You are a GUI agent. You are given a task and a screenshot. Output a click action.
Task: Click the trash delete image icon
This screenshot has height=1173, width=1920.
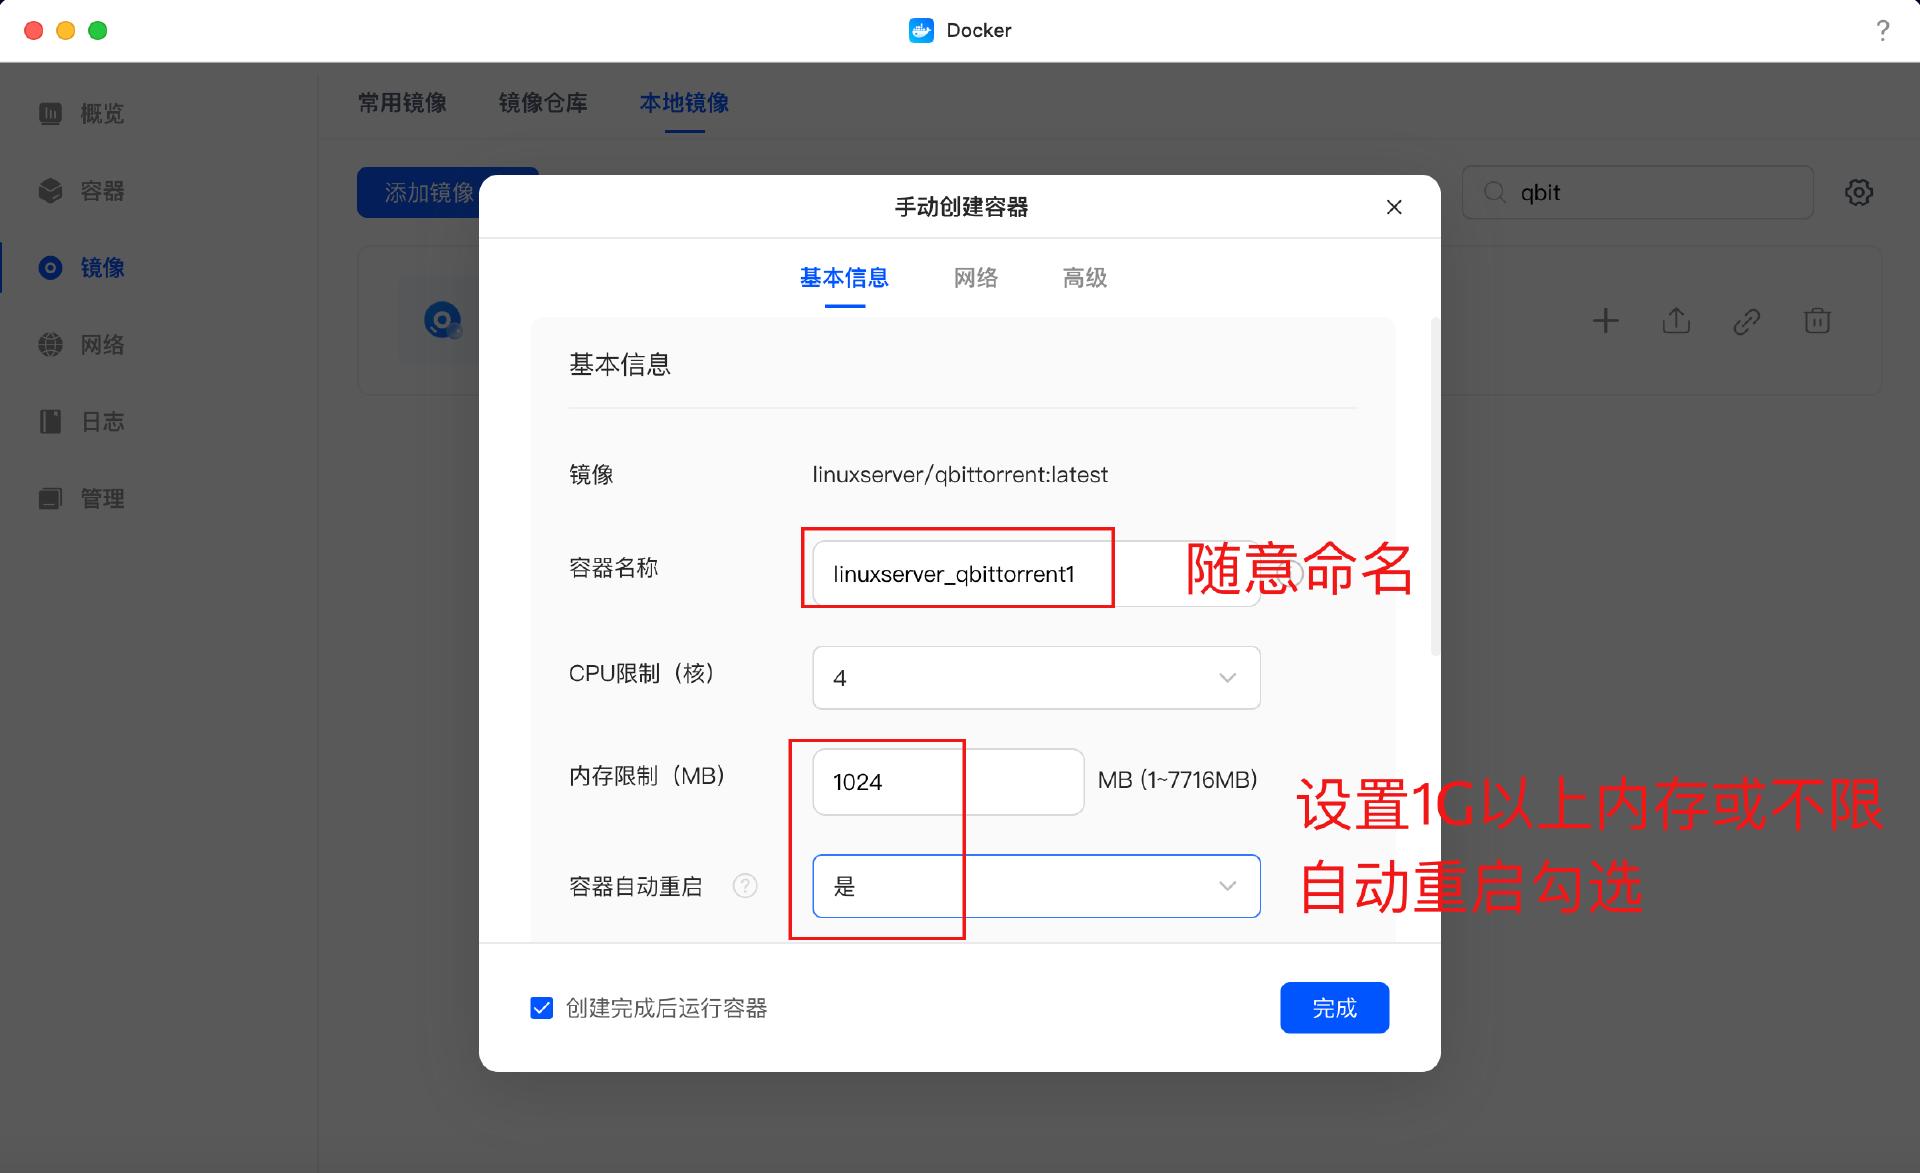point(1817,321)
